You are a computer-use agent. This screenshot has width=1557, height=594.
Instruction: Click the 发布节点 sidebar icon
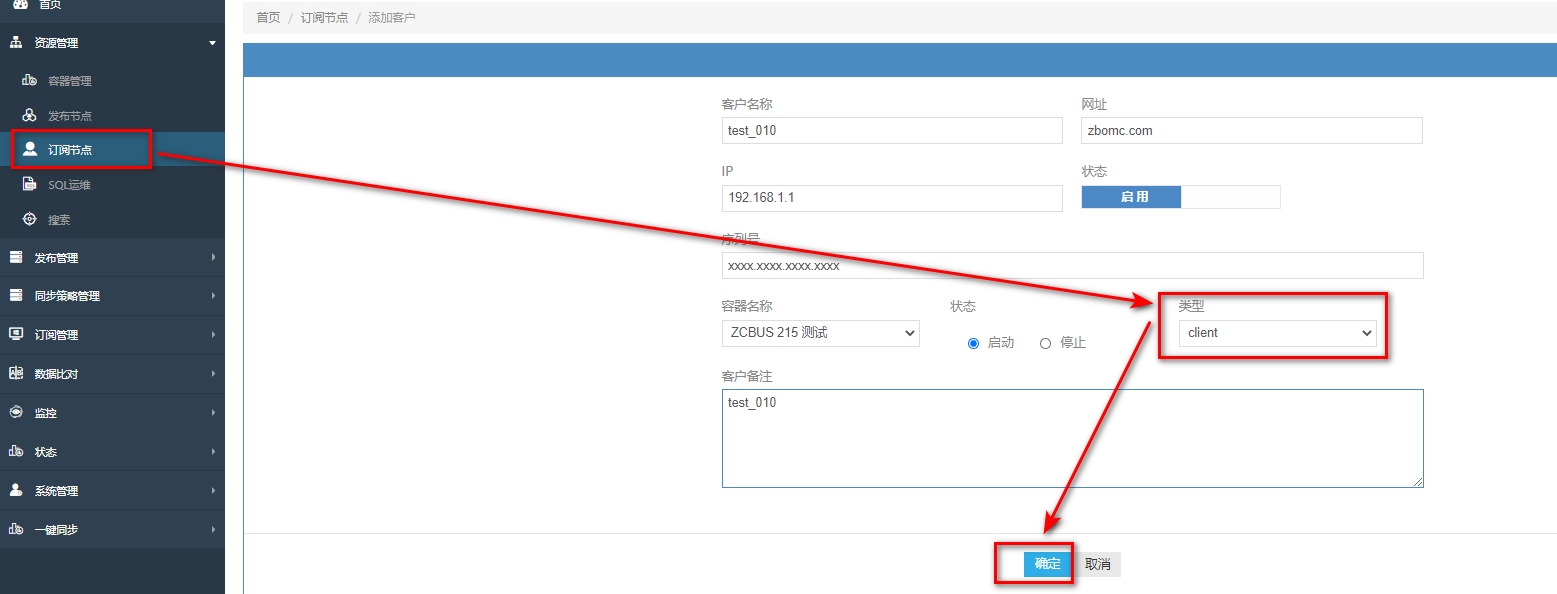[30, 115]
